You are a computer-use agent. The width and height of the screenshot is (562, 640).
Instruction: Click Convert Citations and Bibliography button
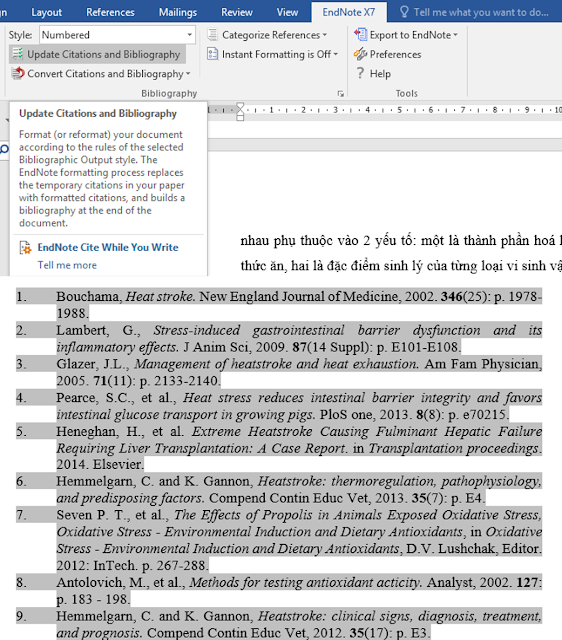pos(101,73)
